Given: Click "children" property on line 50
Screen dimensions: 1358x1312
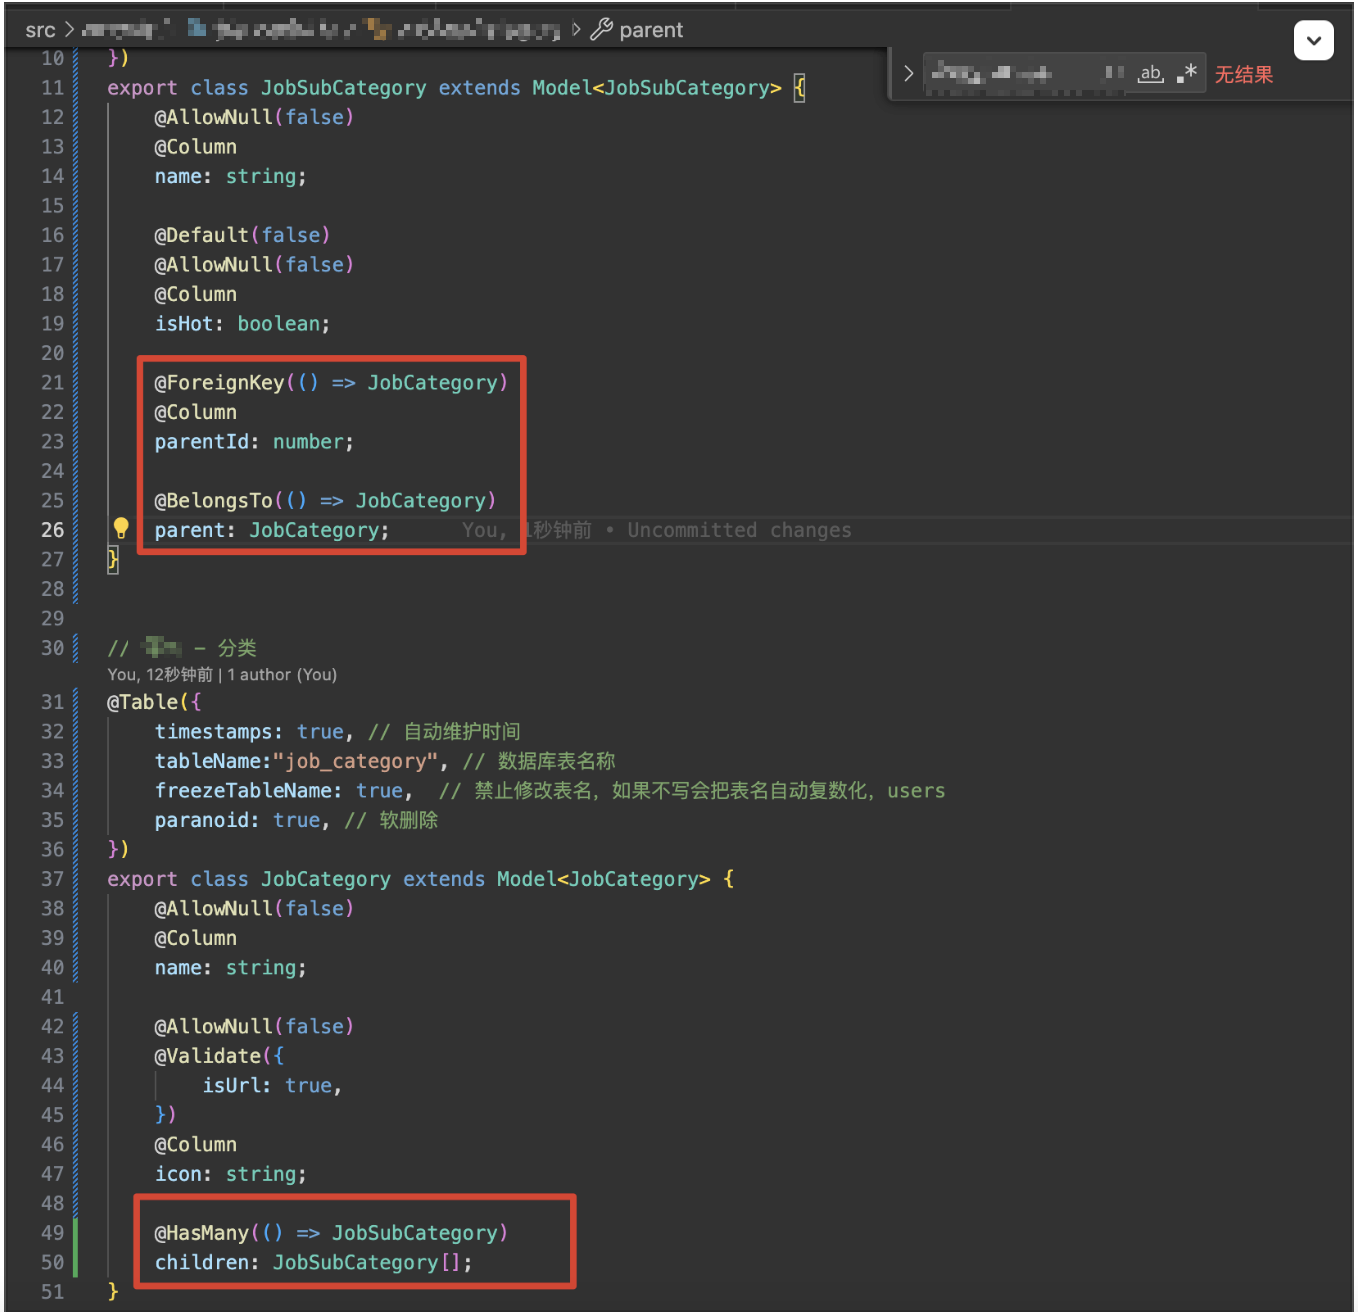Looking at the screenshot, I should [x=201, y=1263].
